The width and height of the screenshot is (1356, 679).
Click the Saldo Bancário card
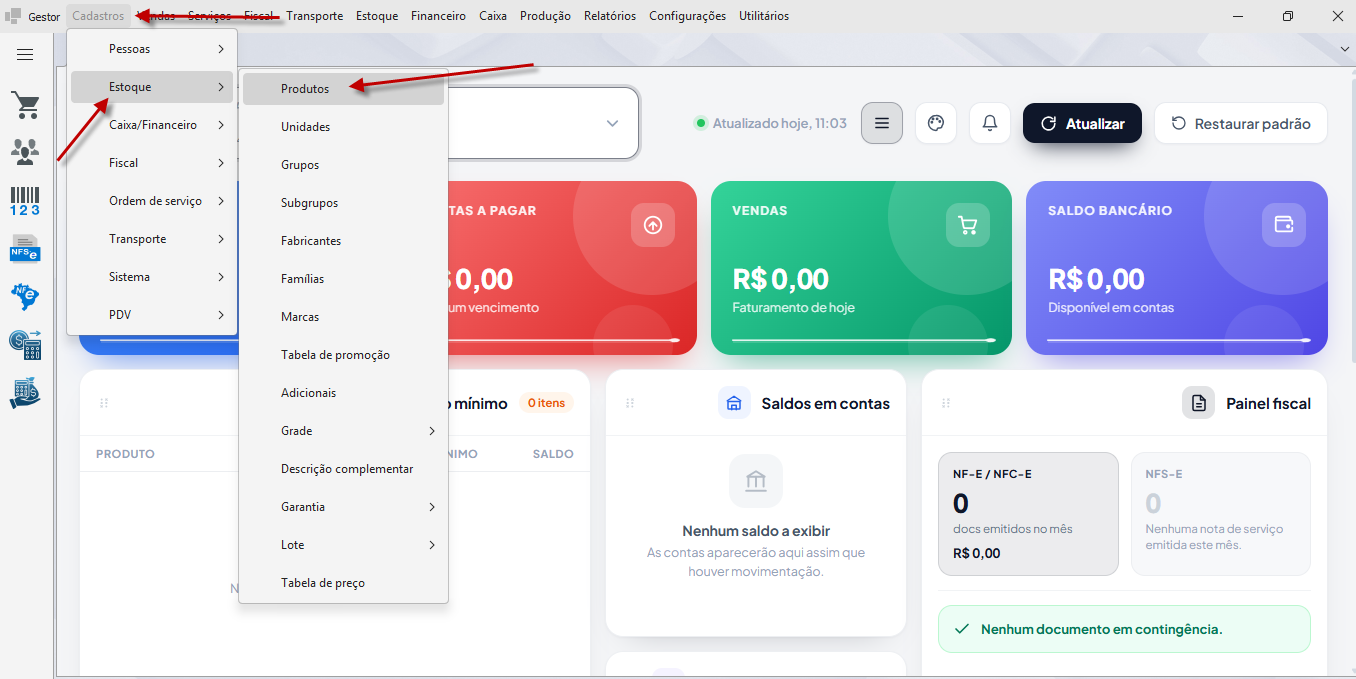(x=1177, y=267)
